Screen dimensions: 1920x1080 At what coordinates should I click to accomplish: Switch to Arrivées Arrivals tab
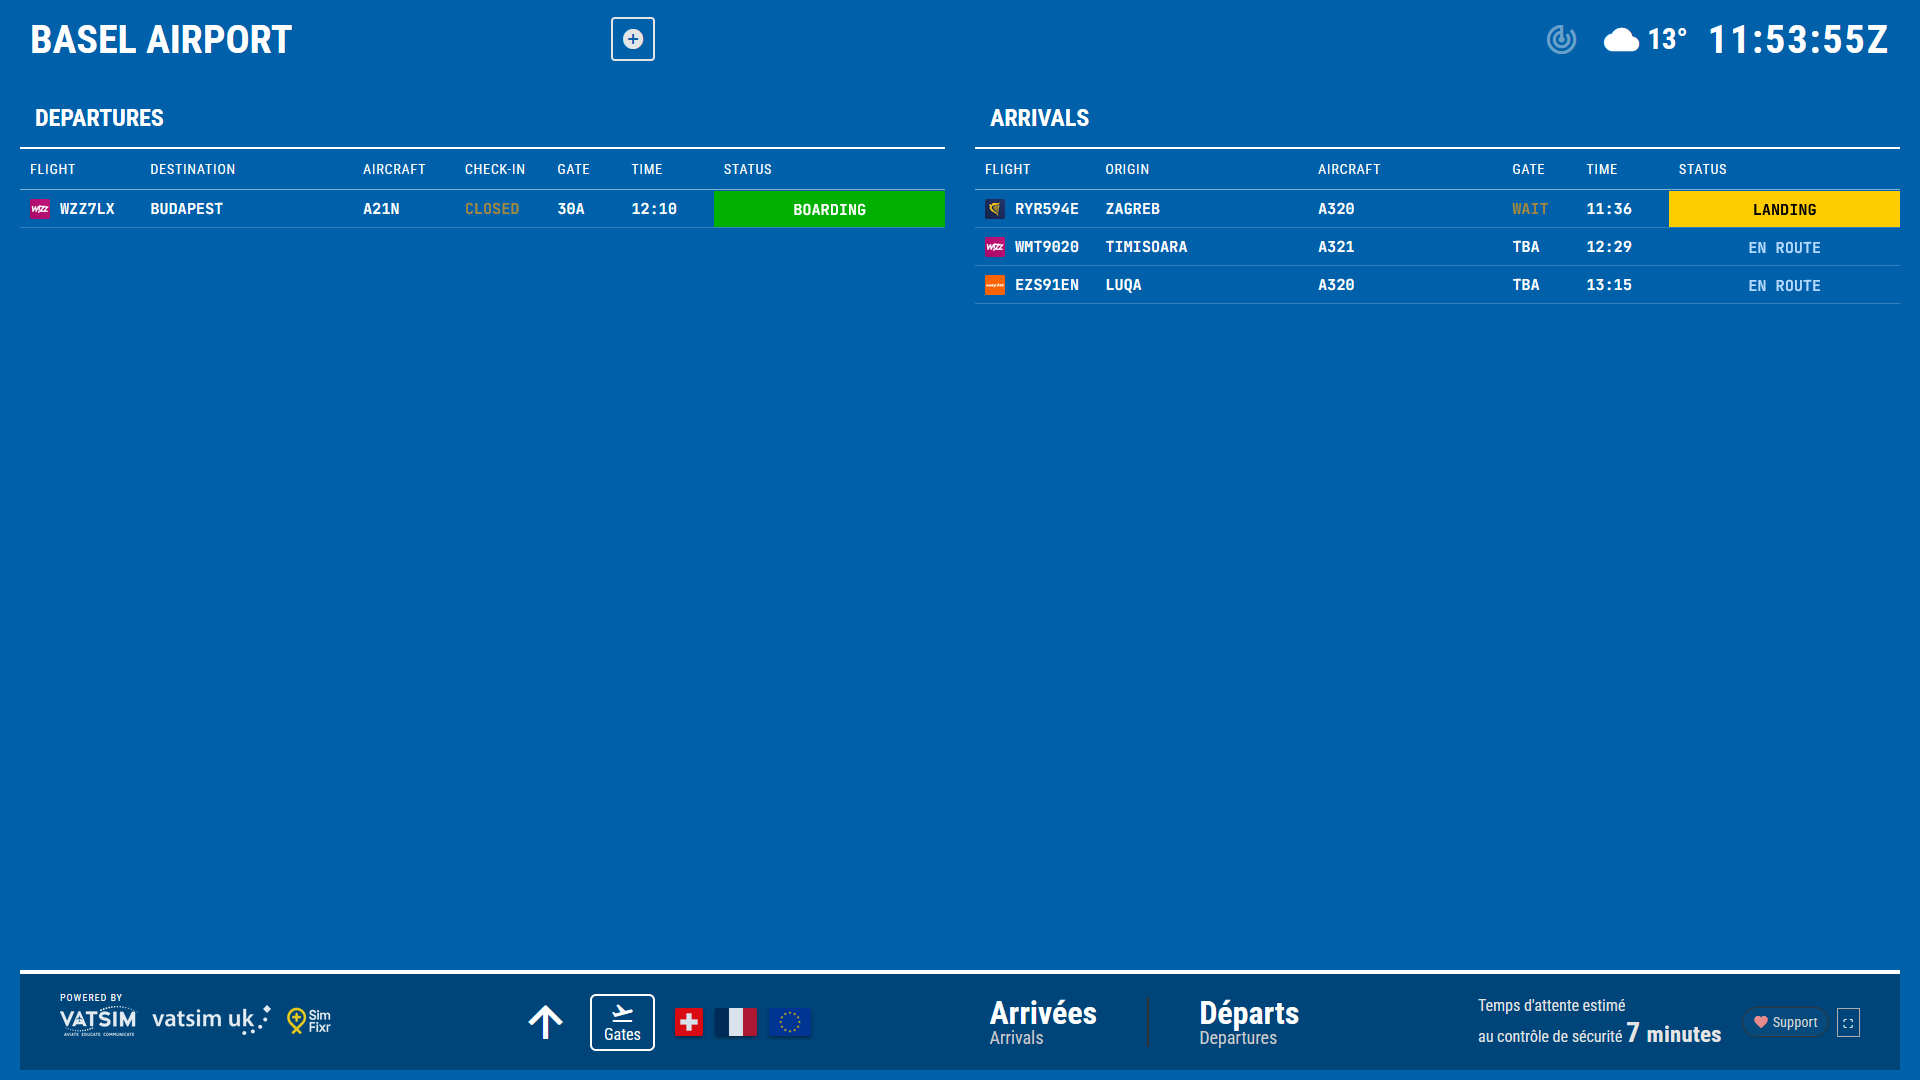(1043, 1022)
